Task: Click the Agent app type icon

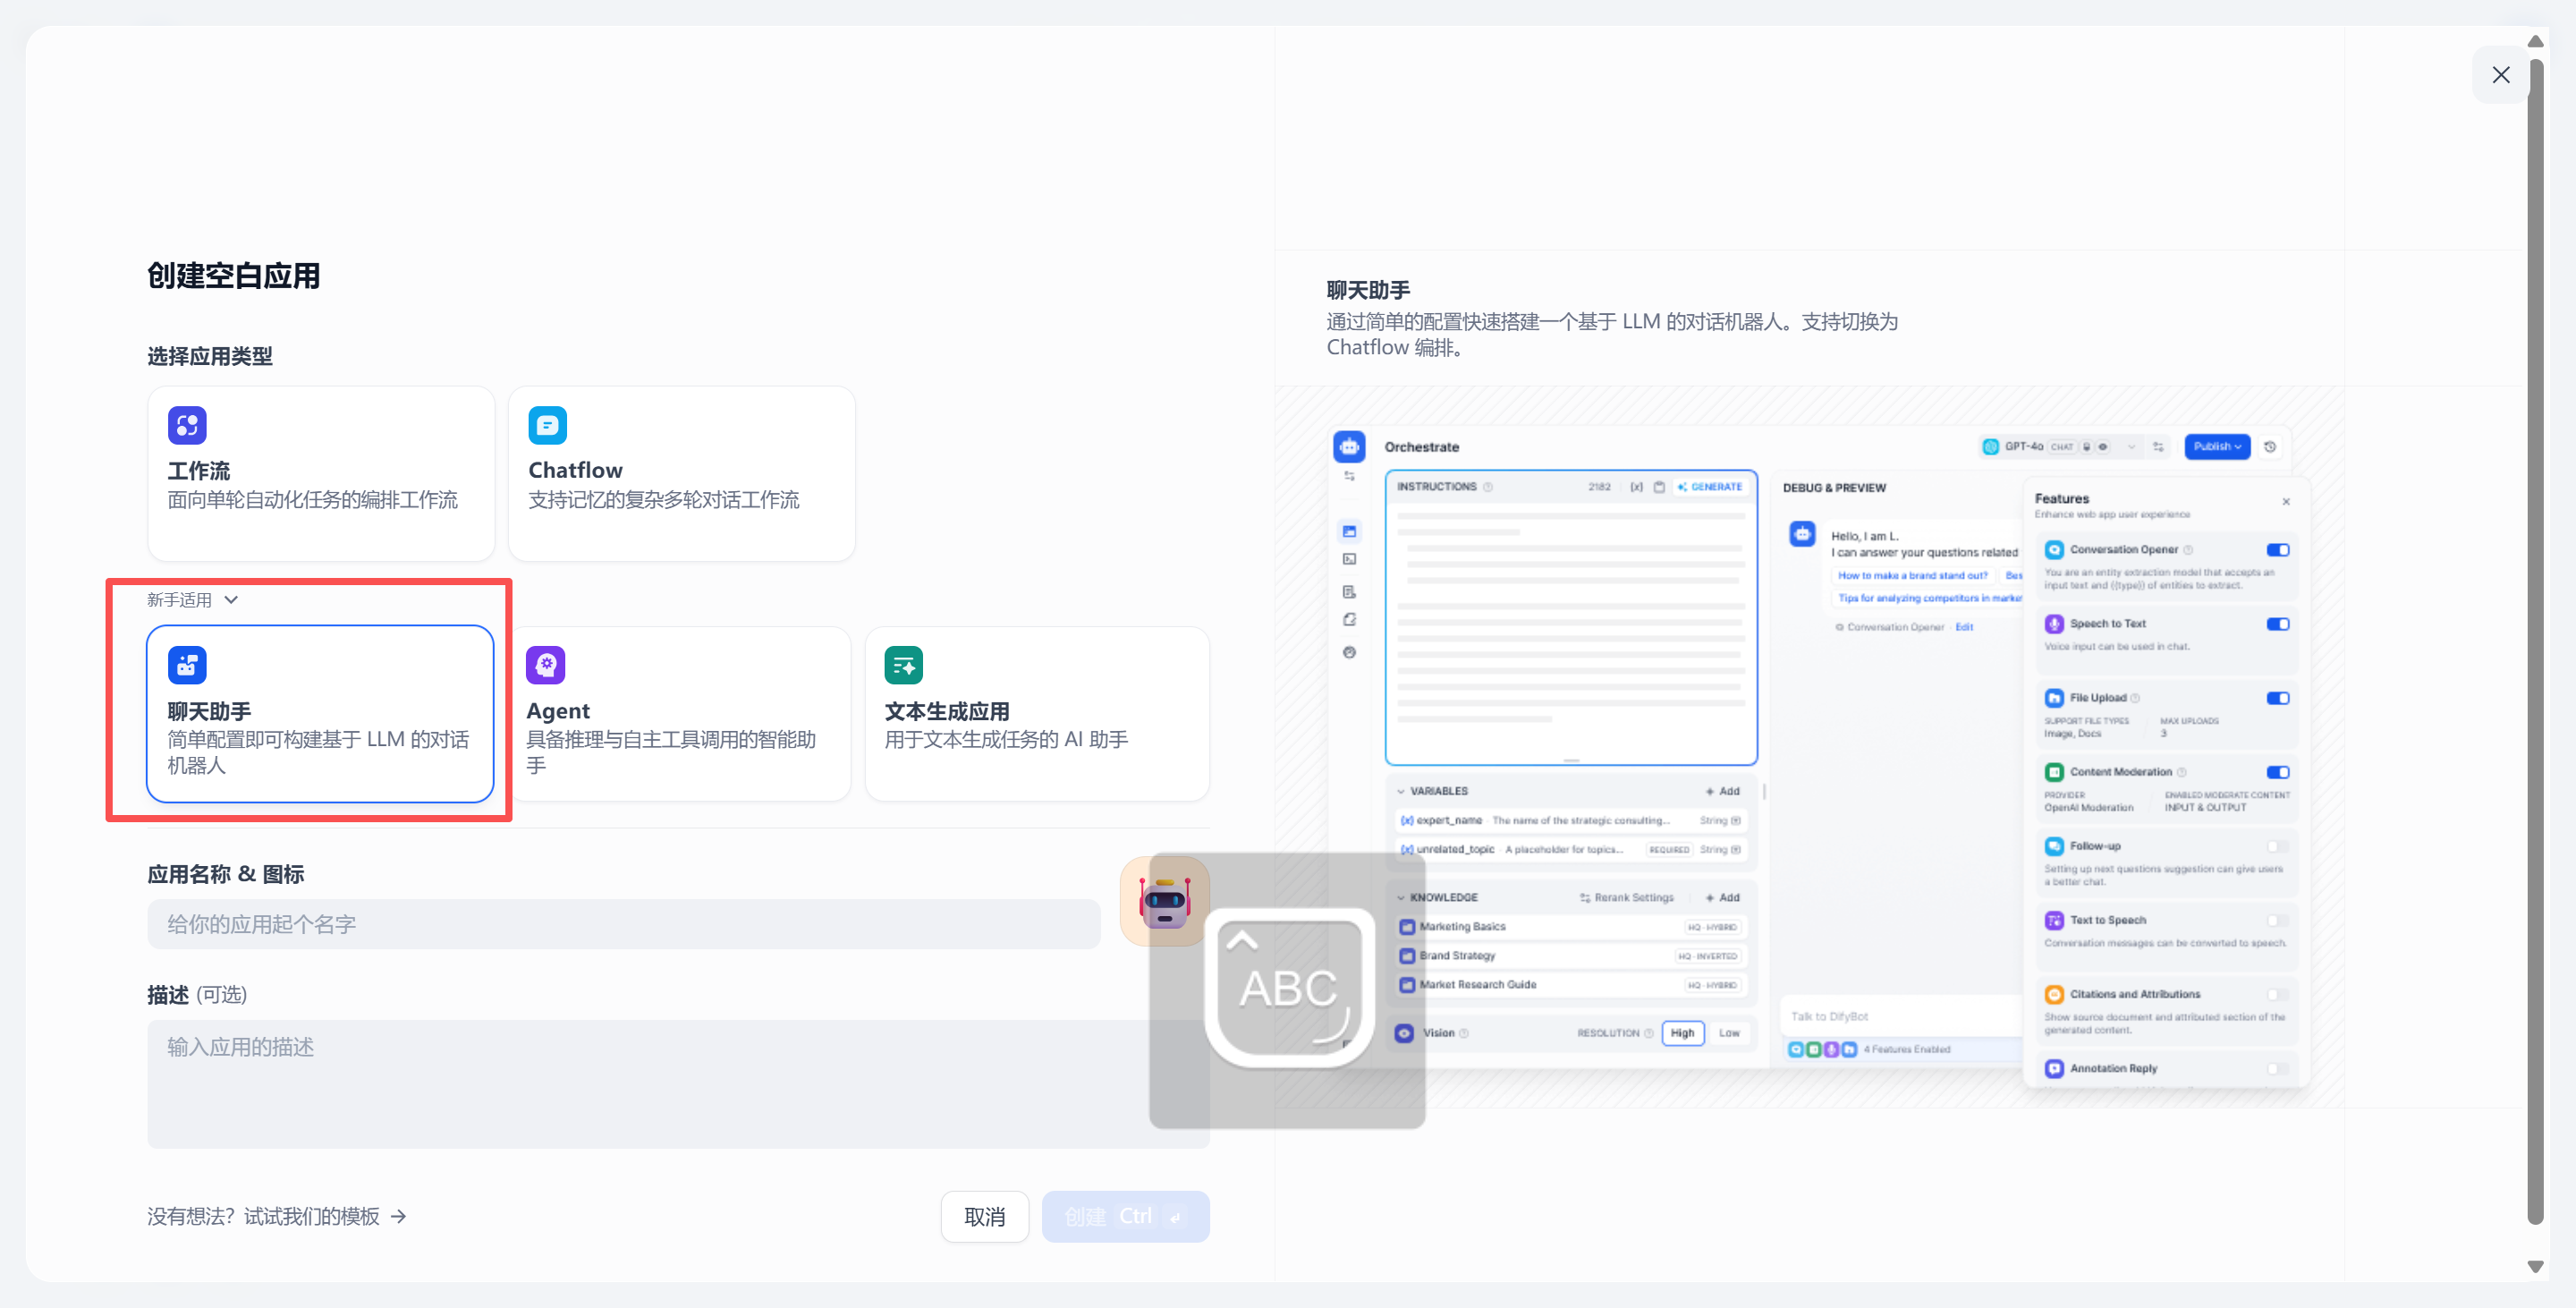Action: [x=546, y=665]
